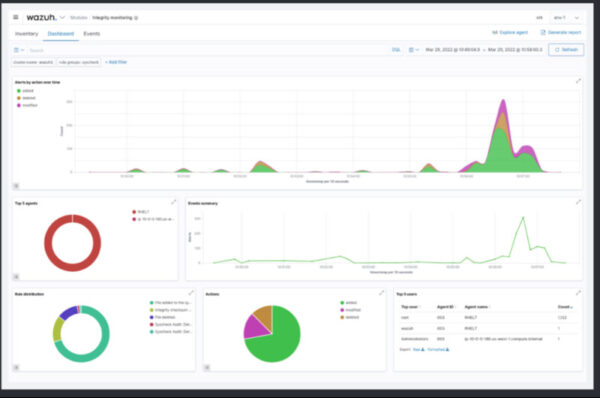Export the table as Raw
Screen dimensions: 600x398
pyautogui.click(x=419, y=349)
